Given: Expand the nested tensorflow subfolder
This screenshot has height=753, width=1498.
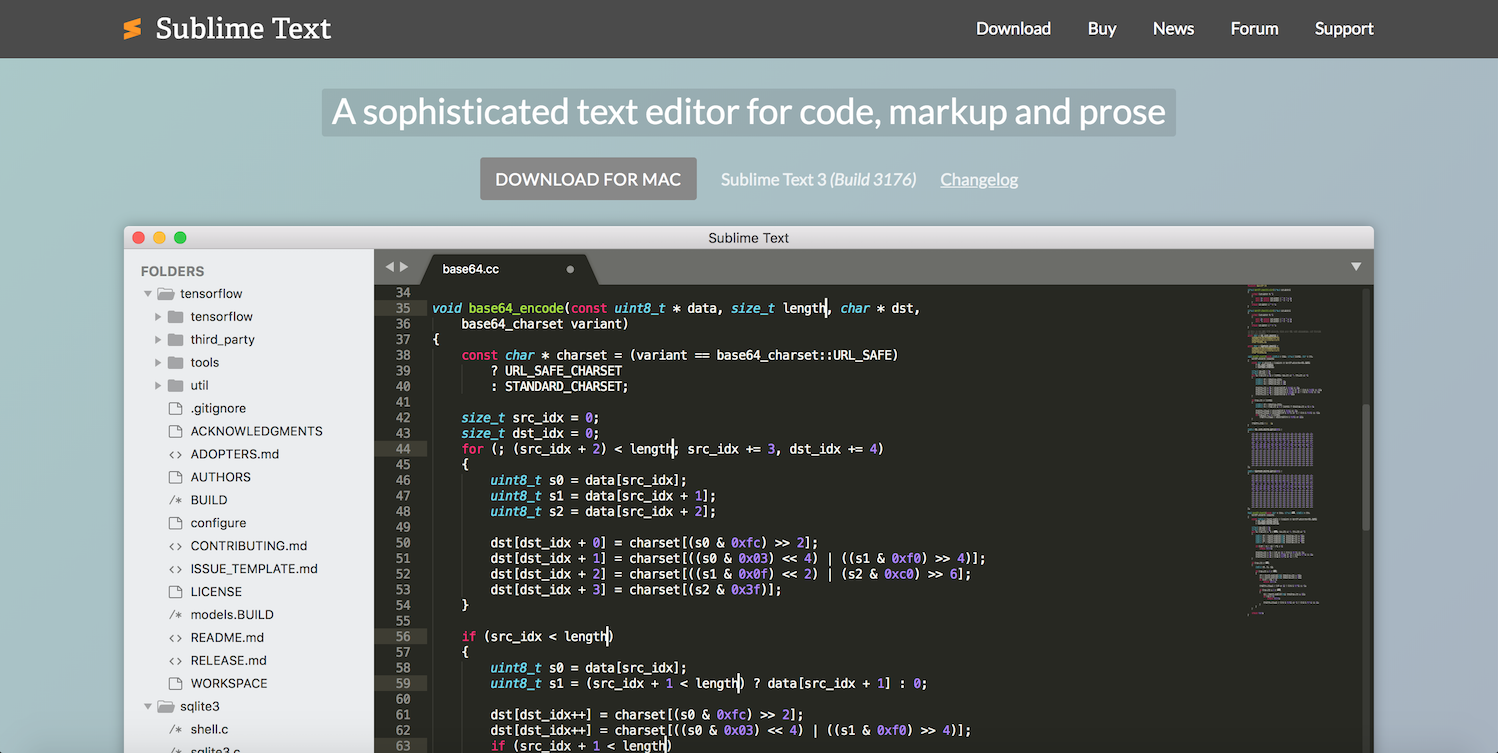Looking at the screenshot, I should tap(158, 317).
